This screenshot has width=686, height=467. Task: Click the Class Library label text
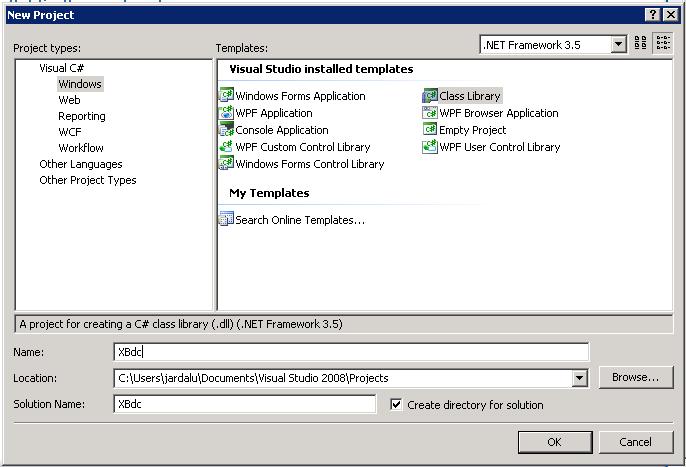point(470,96)
